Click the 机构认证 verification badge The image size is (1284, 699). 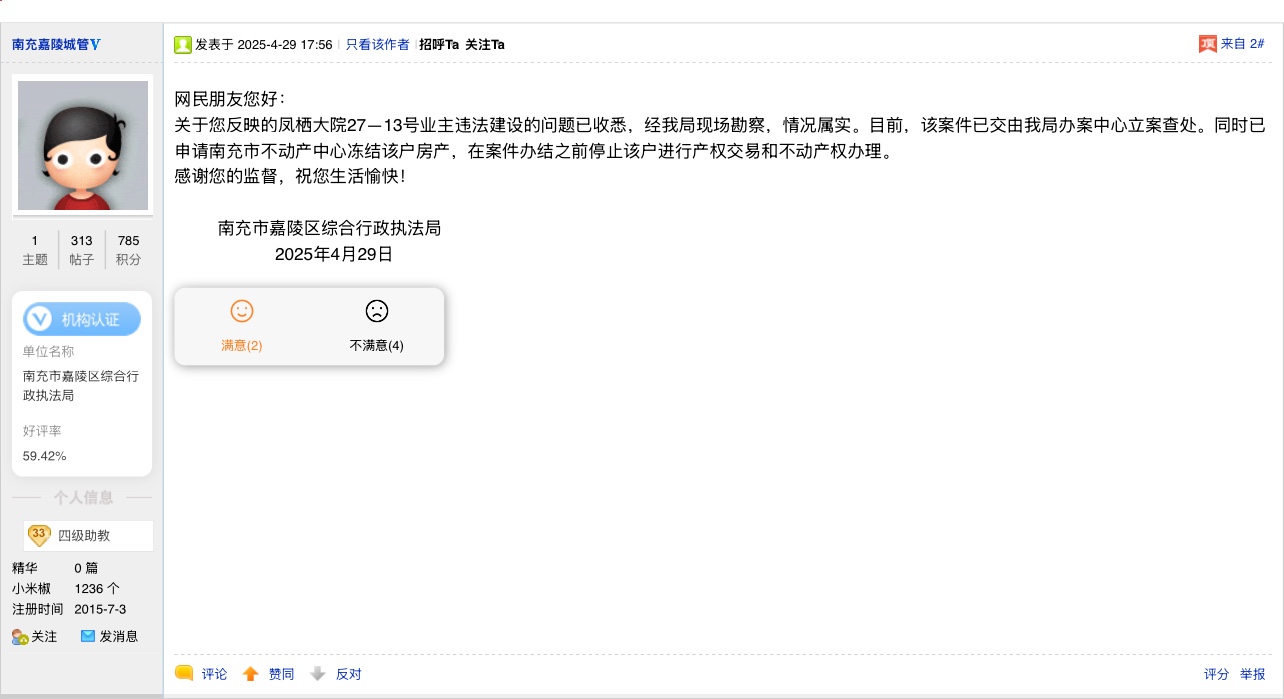pos(82,319)
